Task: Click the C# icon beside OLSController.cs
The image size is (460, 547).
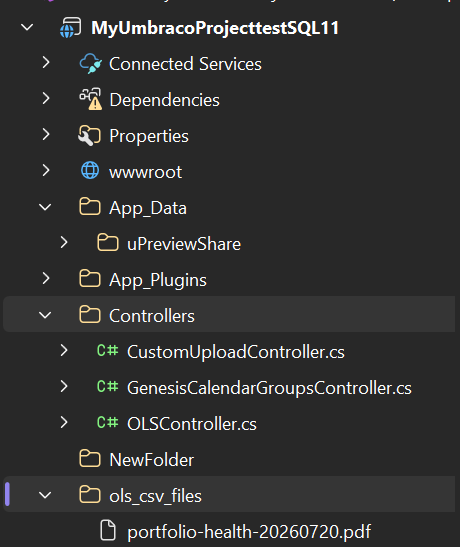Action: tap(108, 422)
